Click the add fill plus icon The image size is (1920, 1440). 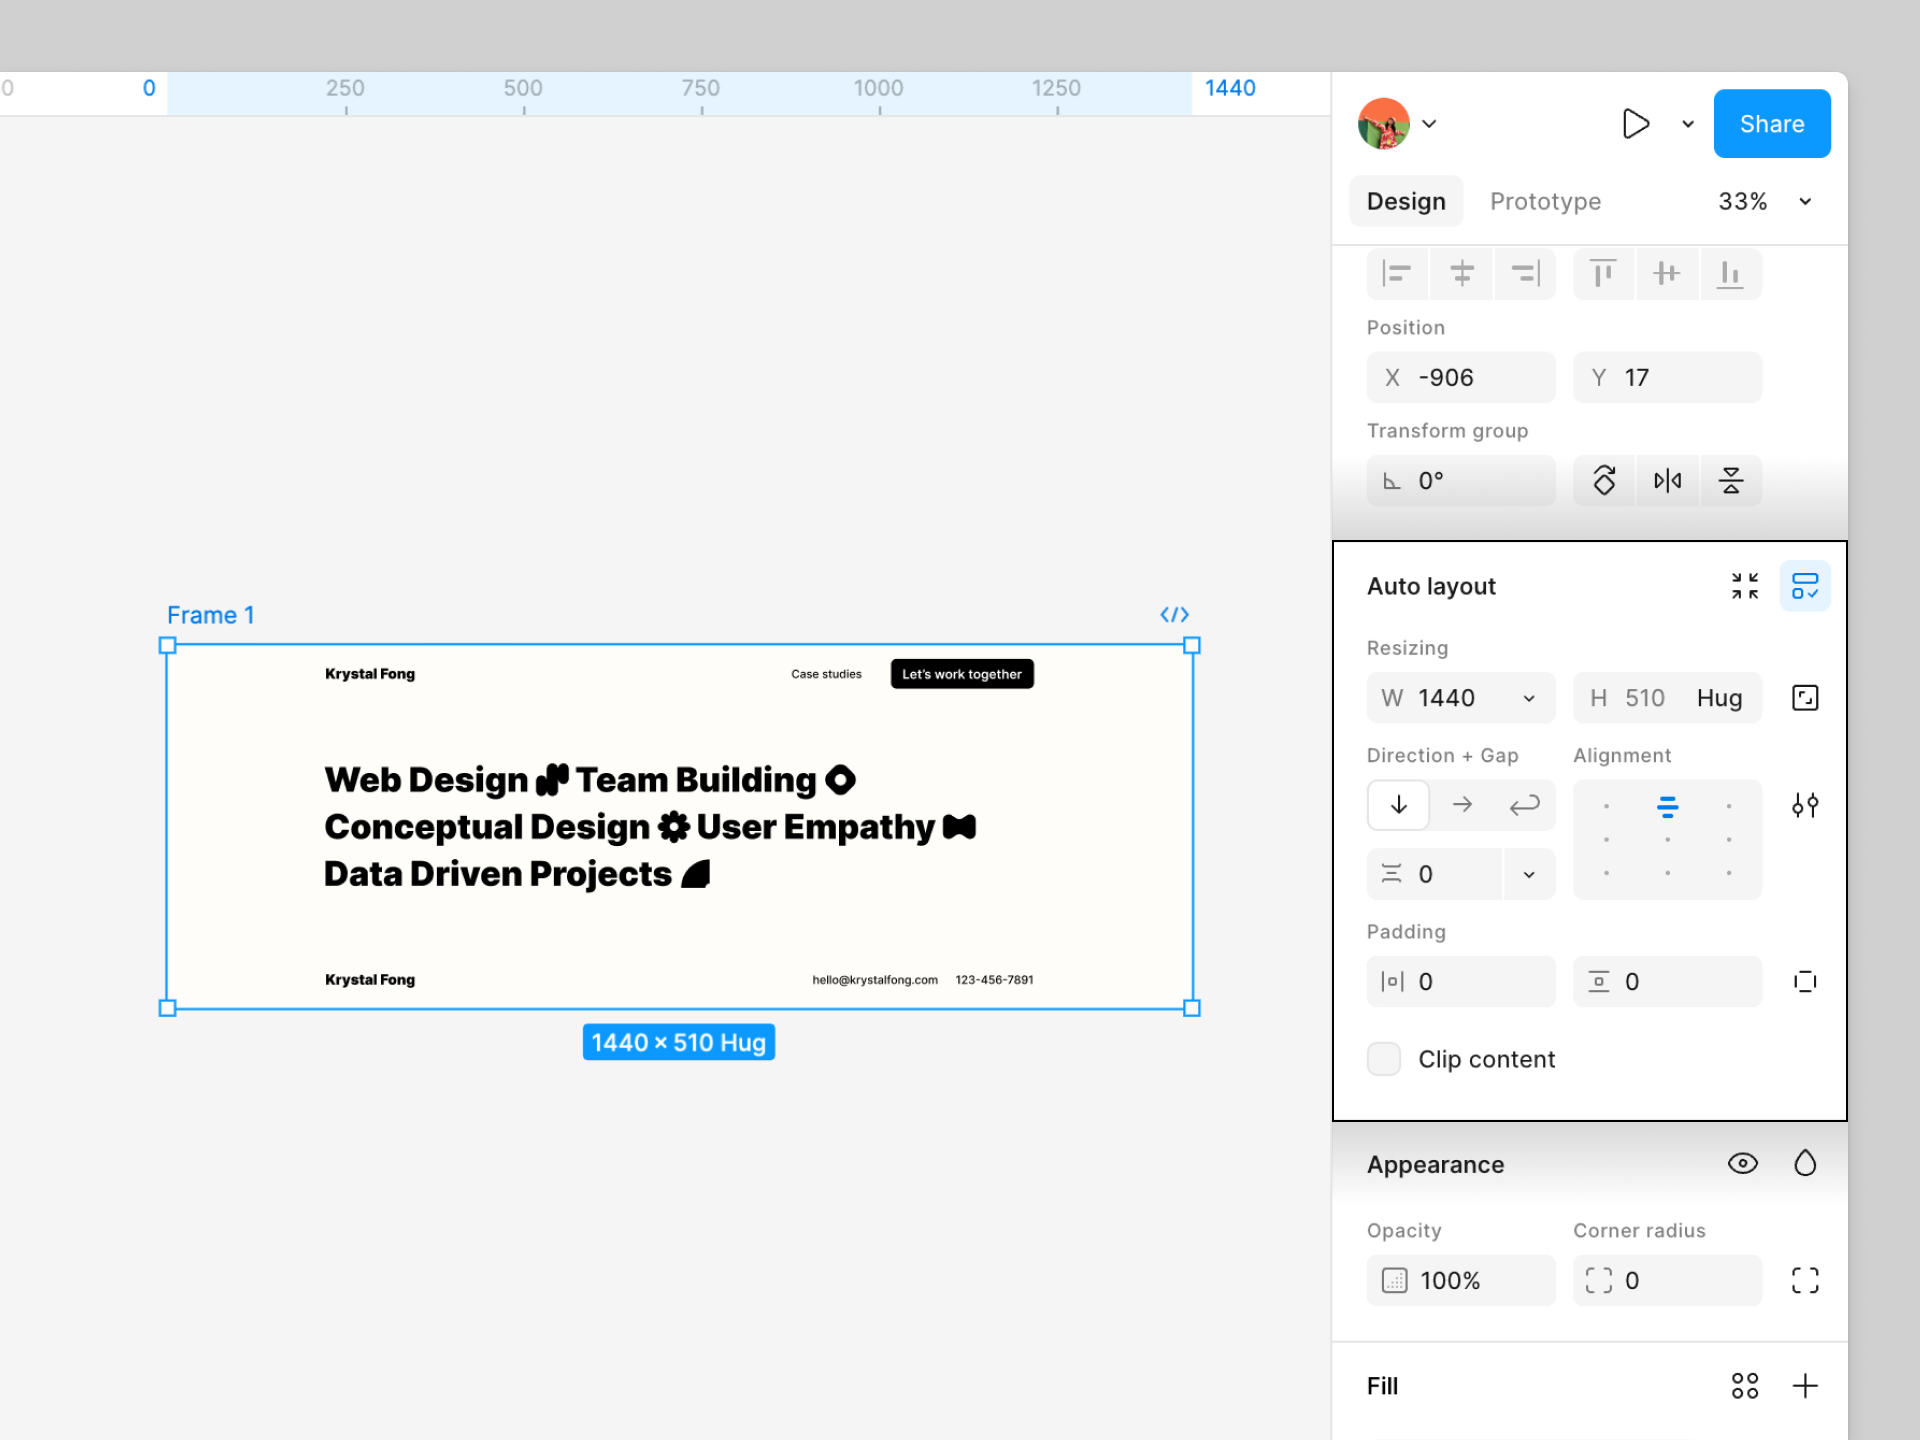[1804, 1386]
